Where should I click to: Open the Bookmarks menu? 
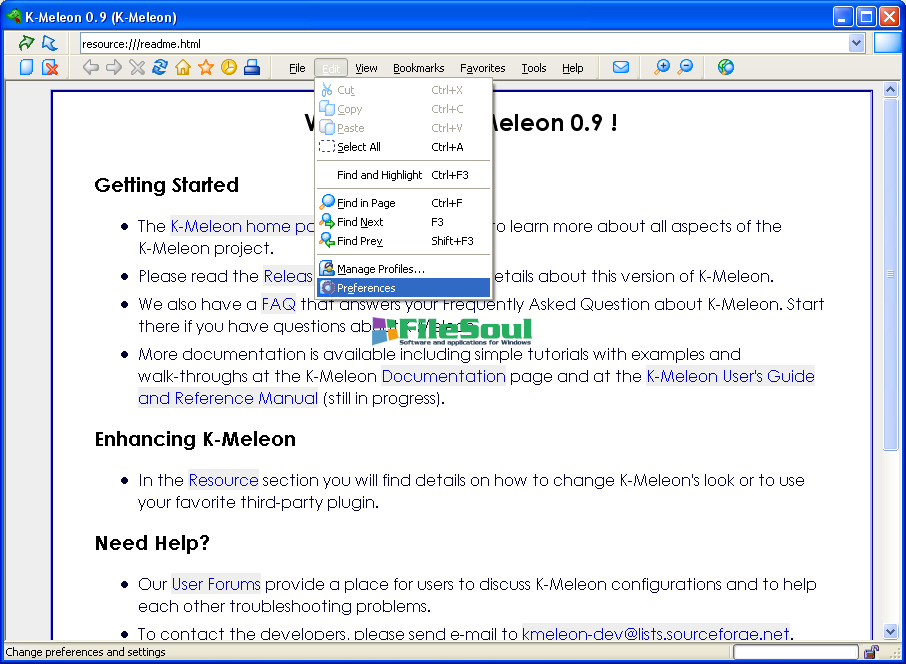click(x=419, y=68)
